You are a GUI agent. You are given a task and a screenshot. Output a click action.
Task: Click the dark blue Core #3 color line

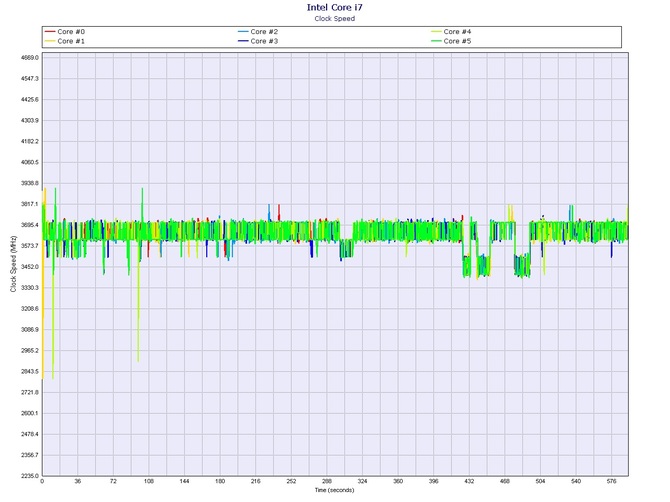coord(243,41)
